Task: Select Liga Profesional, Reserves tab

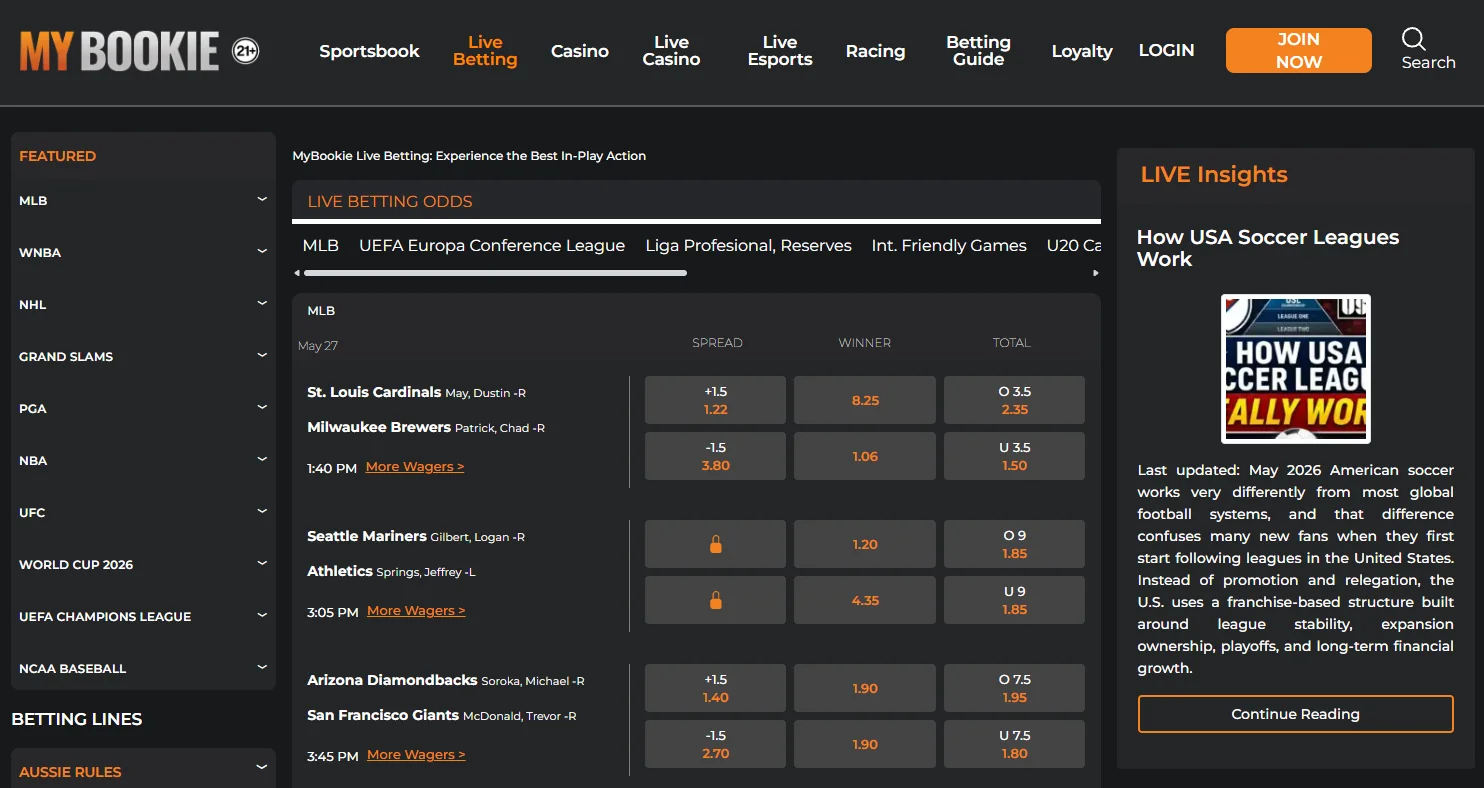Action: click(x=748, y=245)
